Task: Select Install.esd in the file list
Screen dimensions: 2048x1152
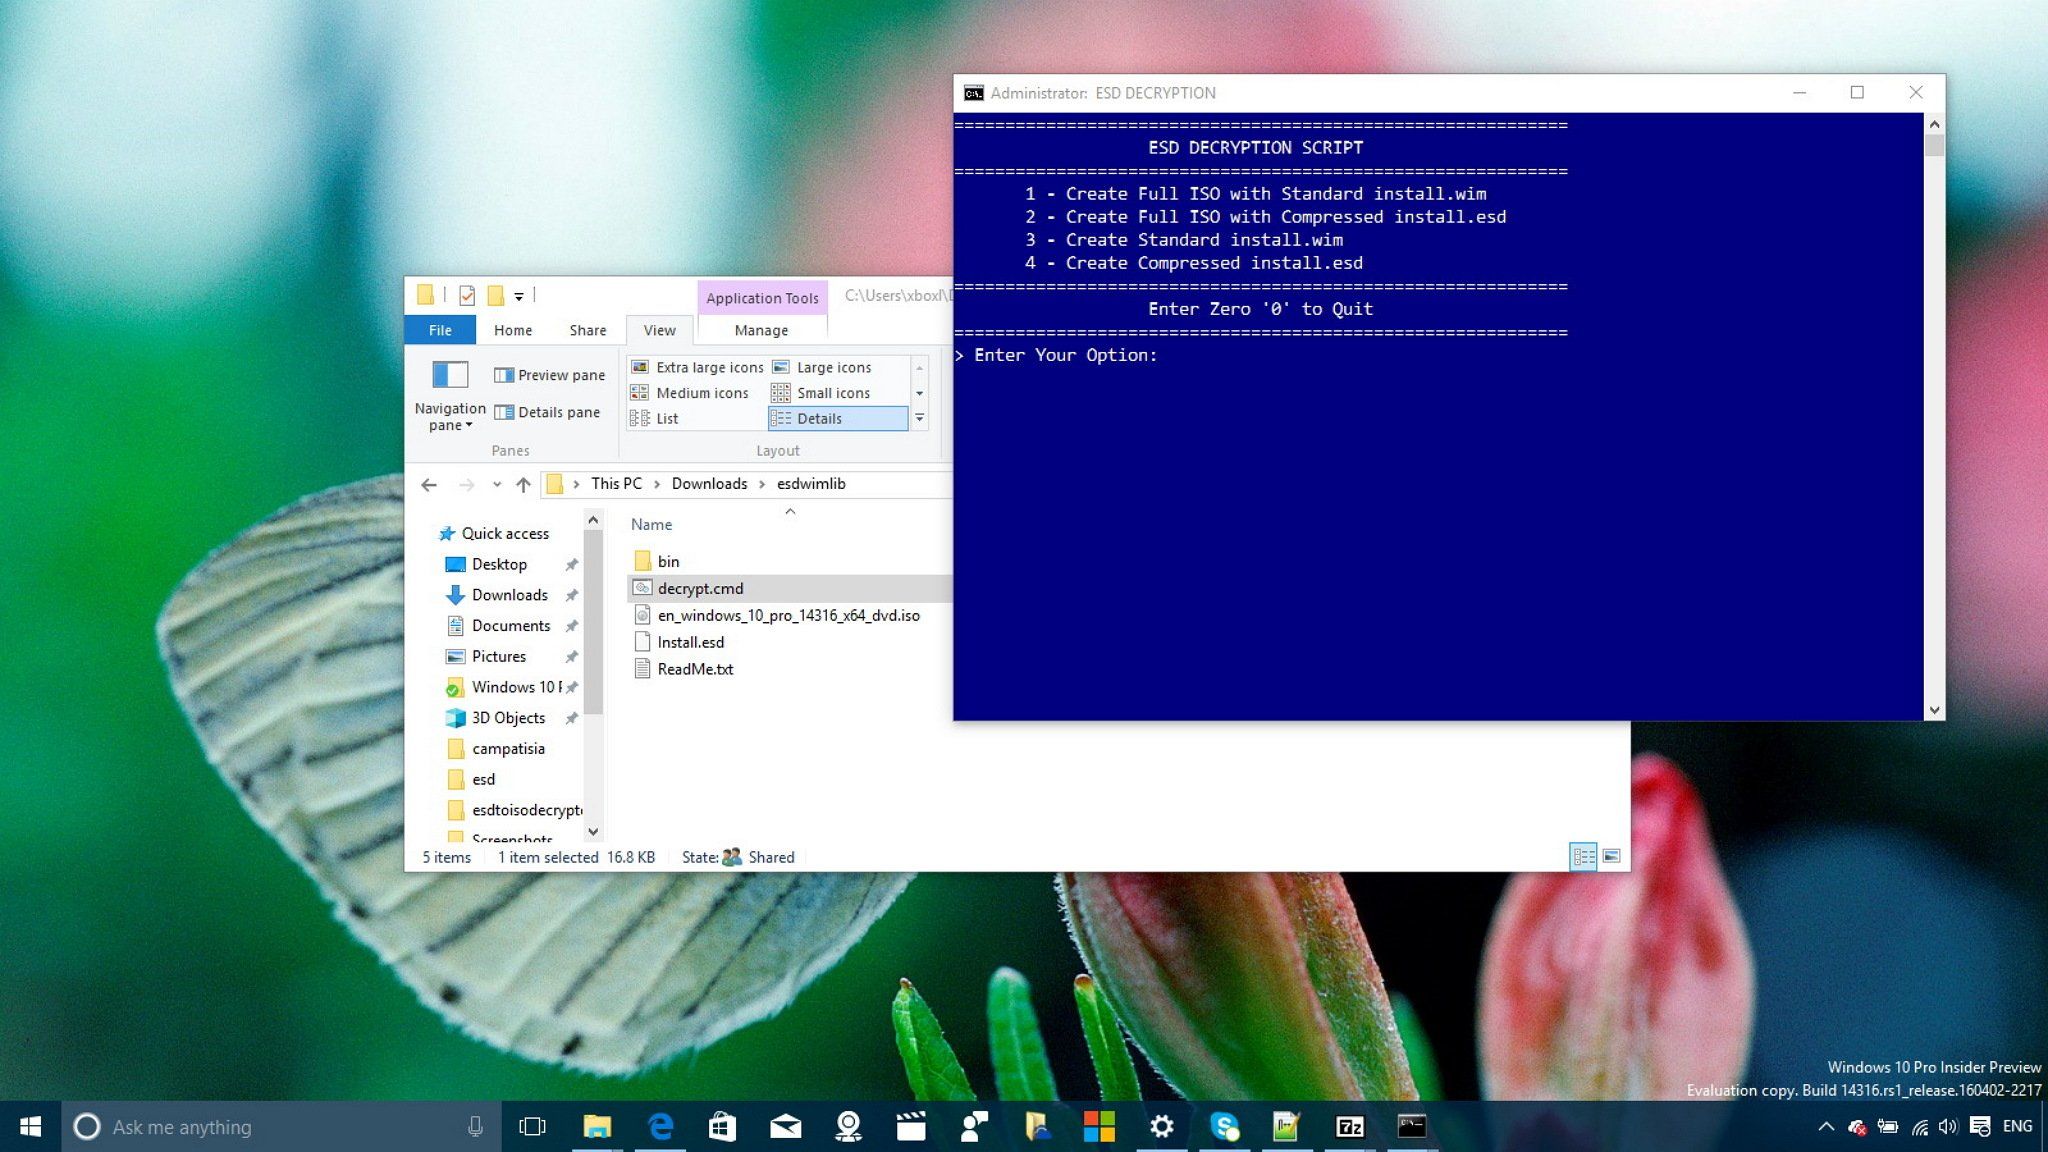Action: coord(690,641)
